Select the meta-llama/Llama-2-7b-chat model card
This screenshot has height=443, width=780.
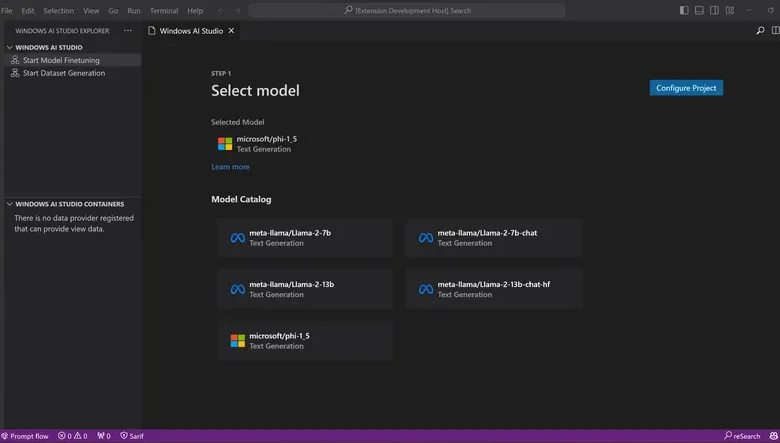(493, 238)
